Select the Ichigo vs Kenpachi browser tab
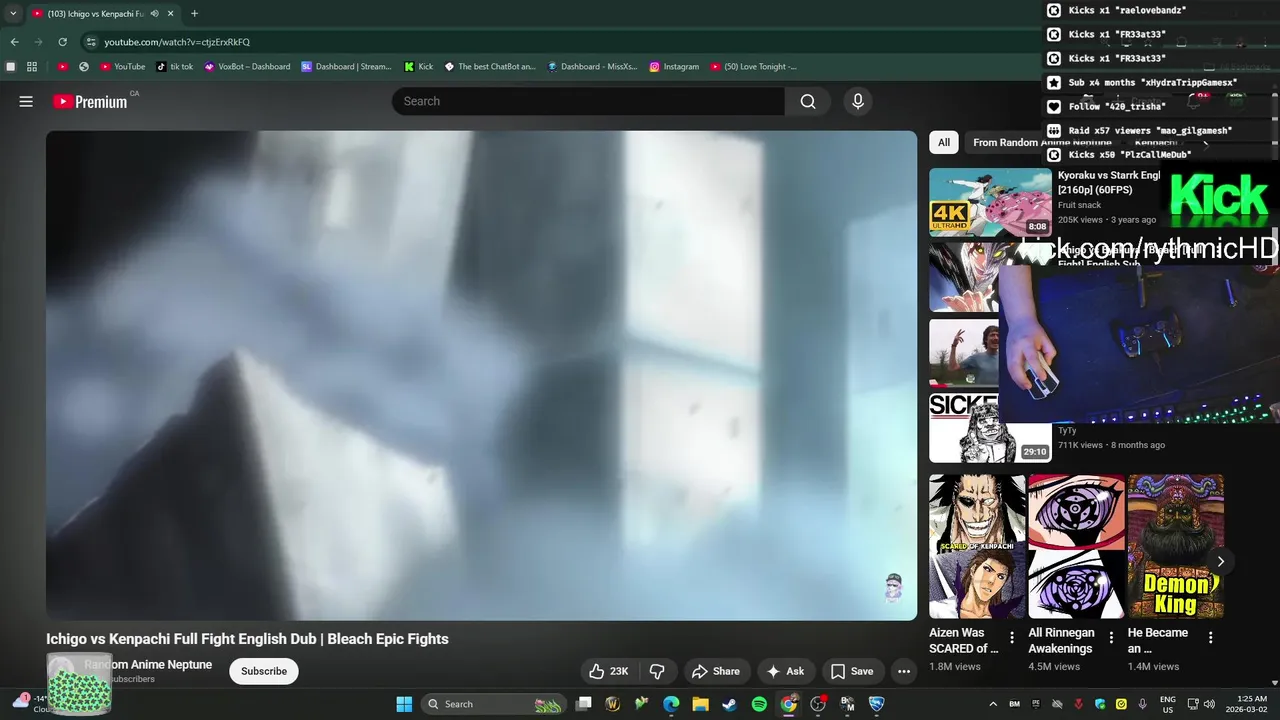The height and width of the screenshot is (720, 1280). (x=104, y=14)
